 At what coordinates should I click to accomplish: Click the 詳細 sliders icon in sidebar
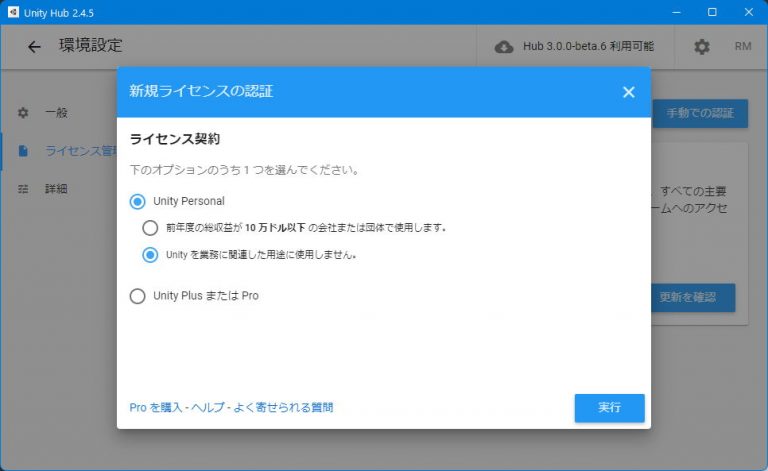coord(23,188)
